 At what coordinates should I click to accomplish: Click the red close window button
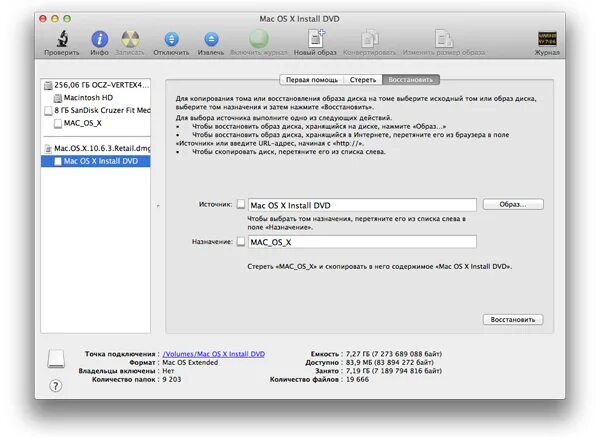(x=43, y=18)
